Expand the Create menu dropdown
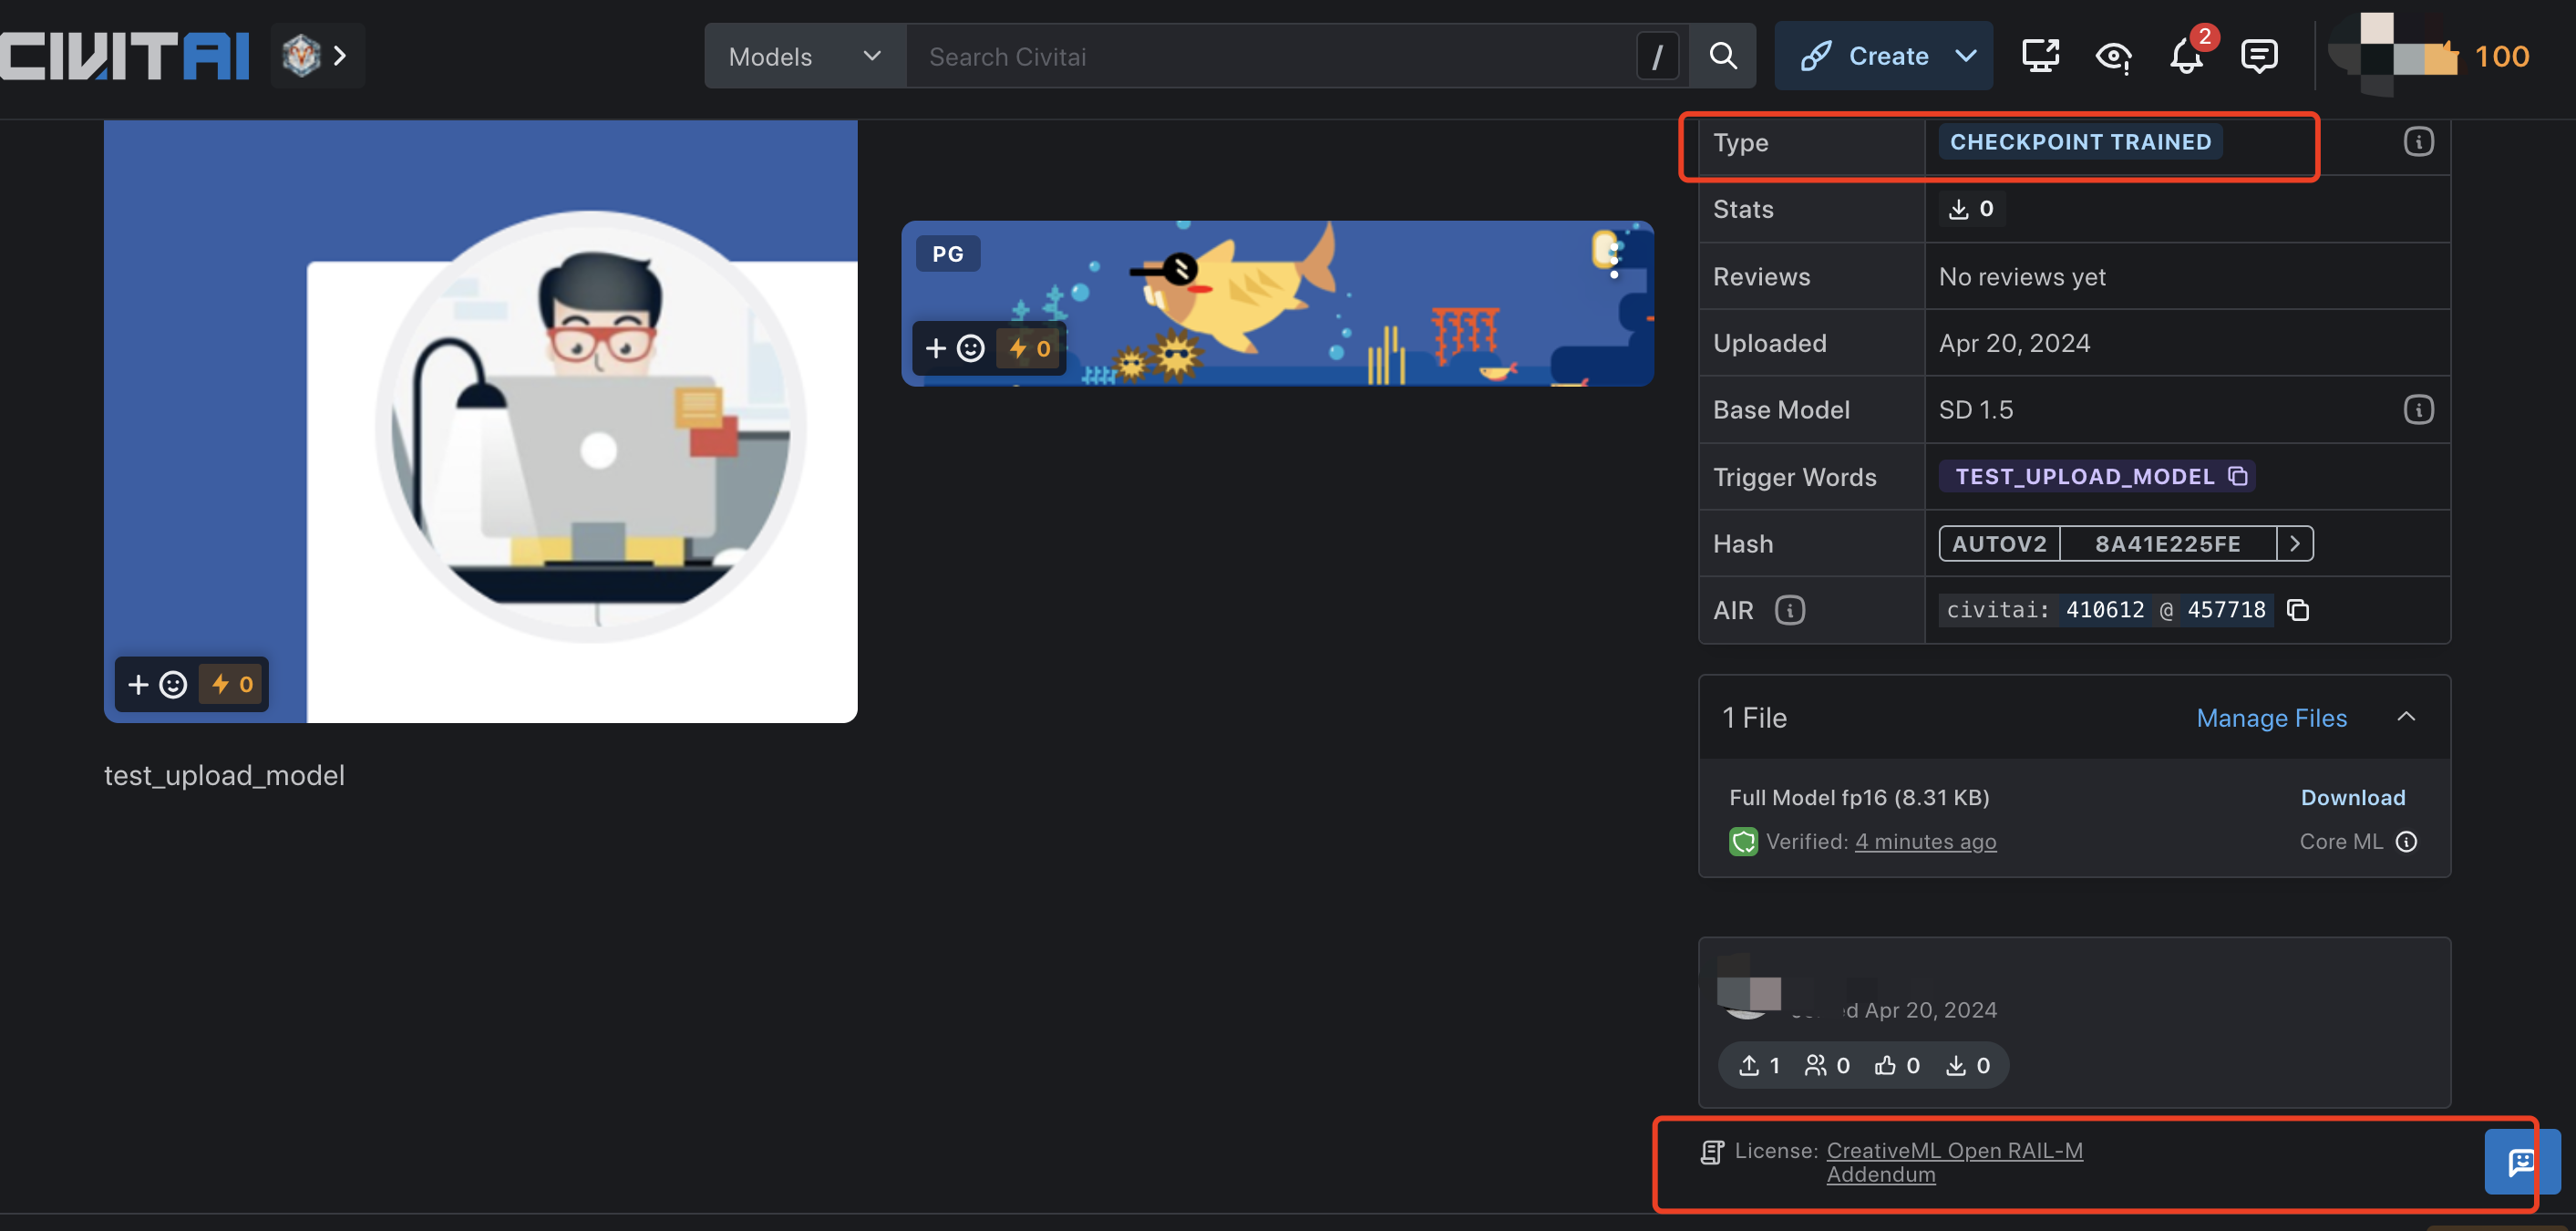This screenshot has height=1231, width=2576. tap(1966, 54)
